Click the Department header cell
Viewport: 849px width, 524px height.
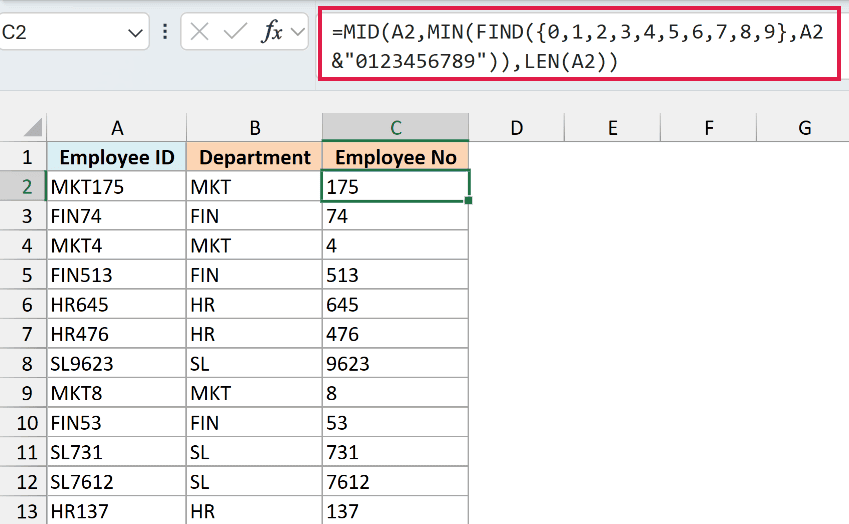[254, 157]
